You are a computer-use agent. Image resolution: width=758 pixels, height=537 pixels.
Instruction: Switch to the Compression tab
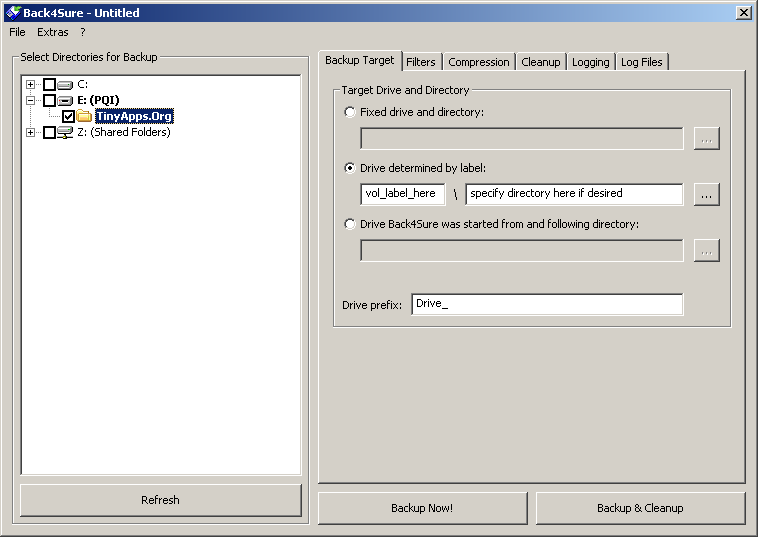pyautogui.click(x=478, y=62)
